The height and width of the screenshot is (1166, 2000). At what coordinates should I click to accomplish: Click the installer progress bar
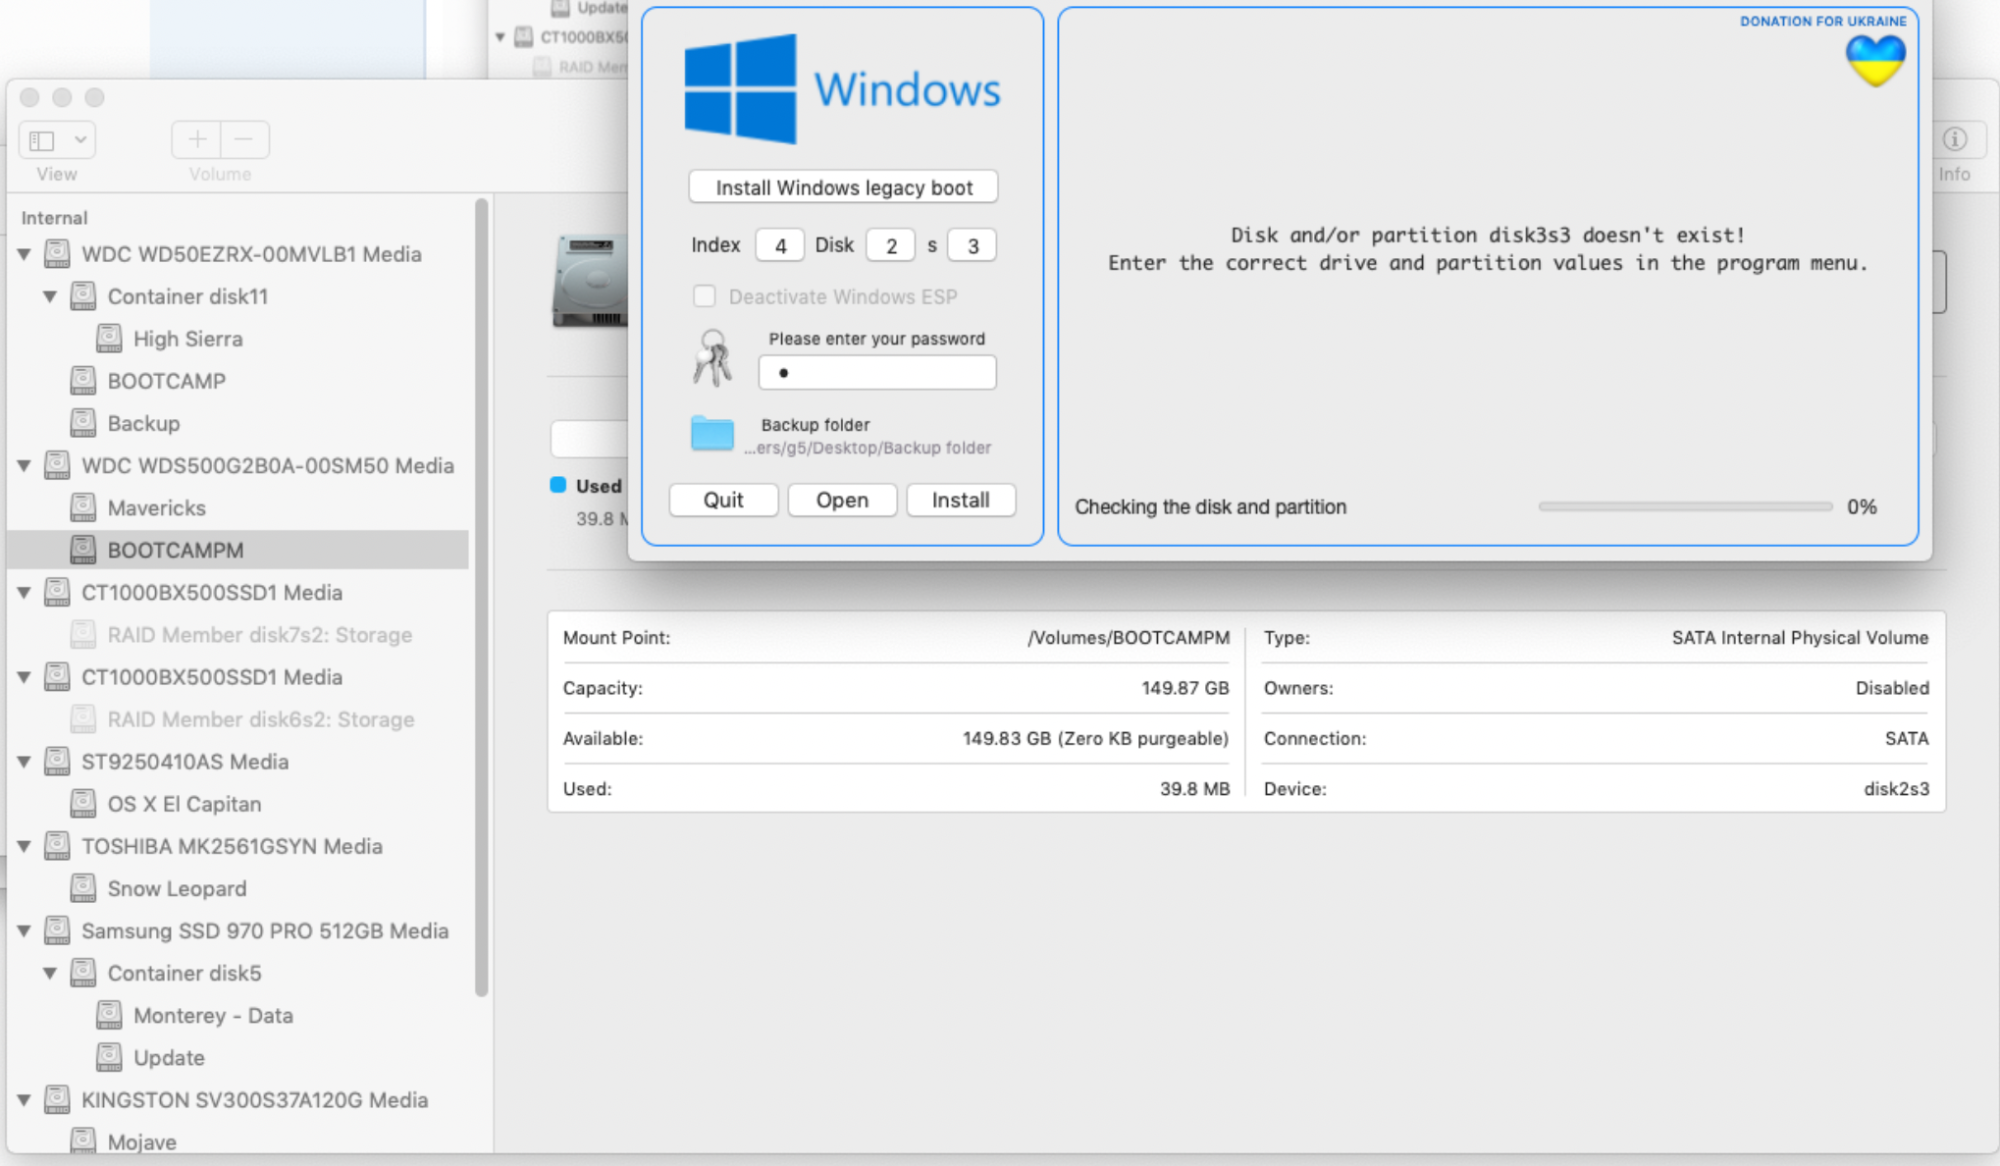(1685, 507)
